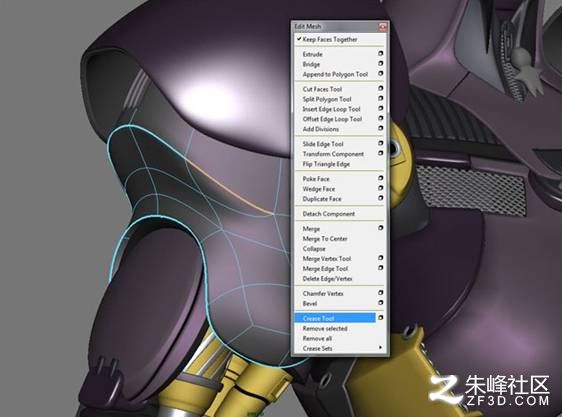Viewport: 562px width, 417px height.
Task: Choose Transform Component
Action: point(333,154)
